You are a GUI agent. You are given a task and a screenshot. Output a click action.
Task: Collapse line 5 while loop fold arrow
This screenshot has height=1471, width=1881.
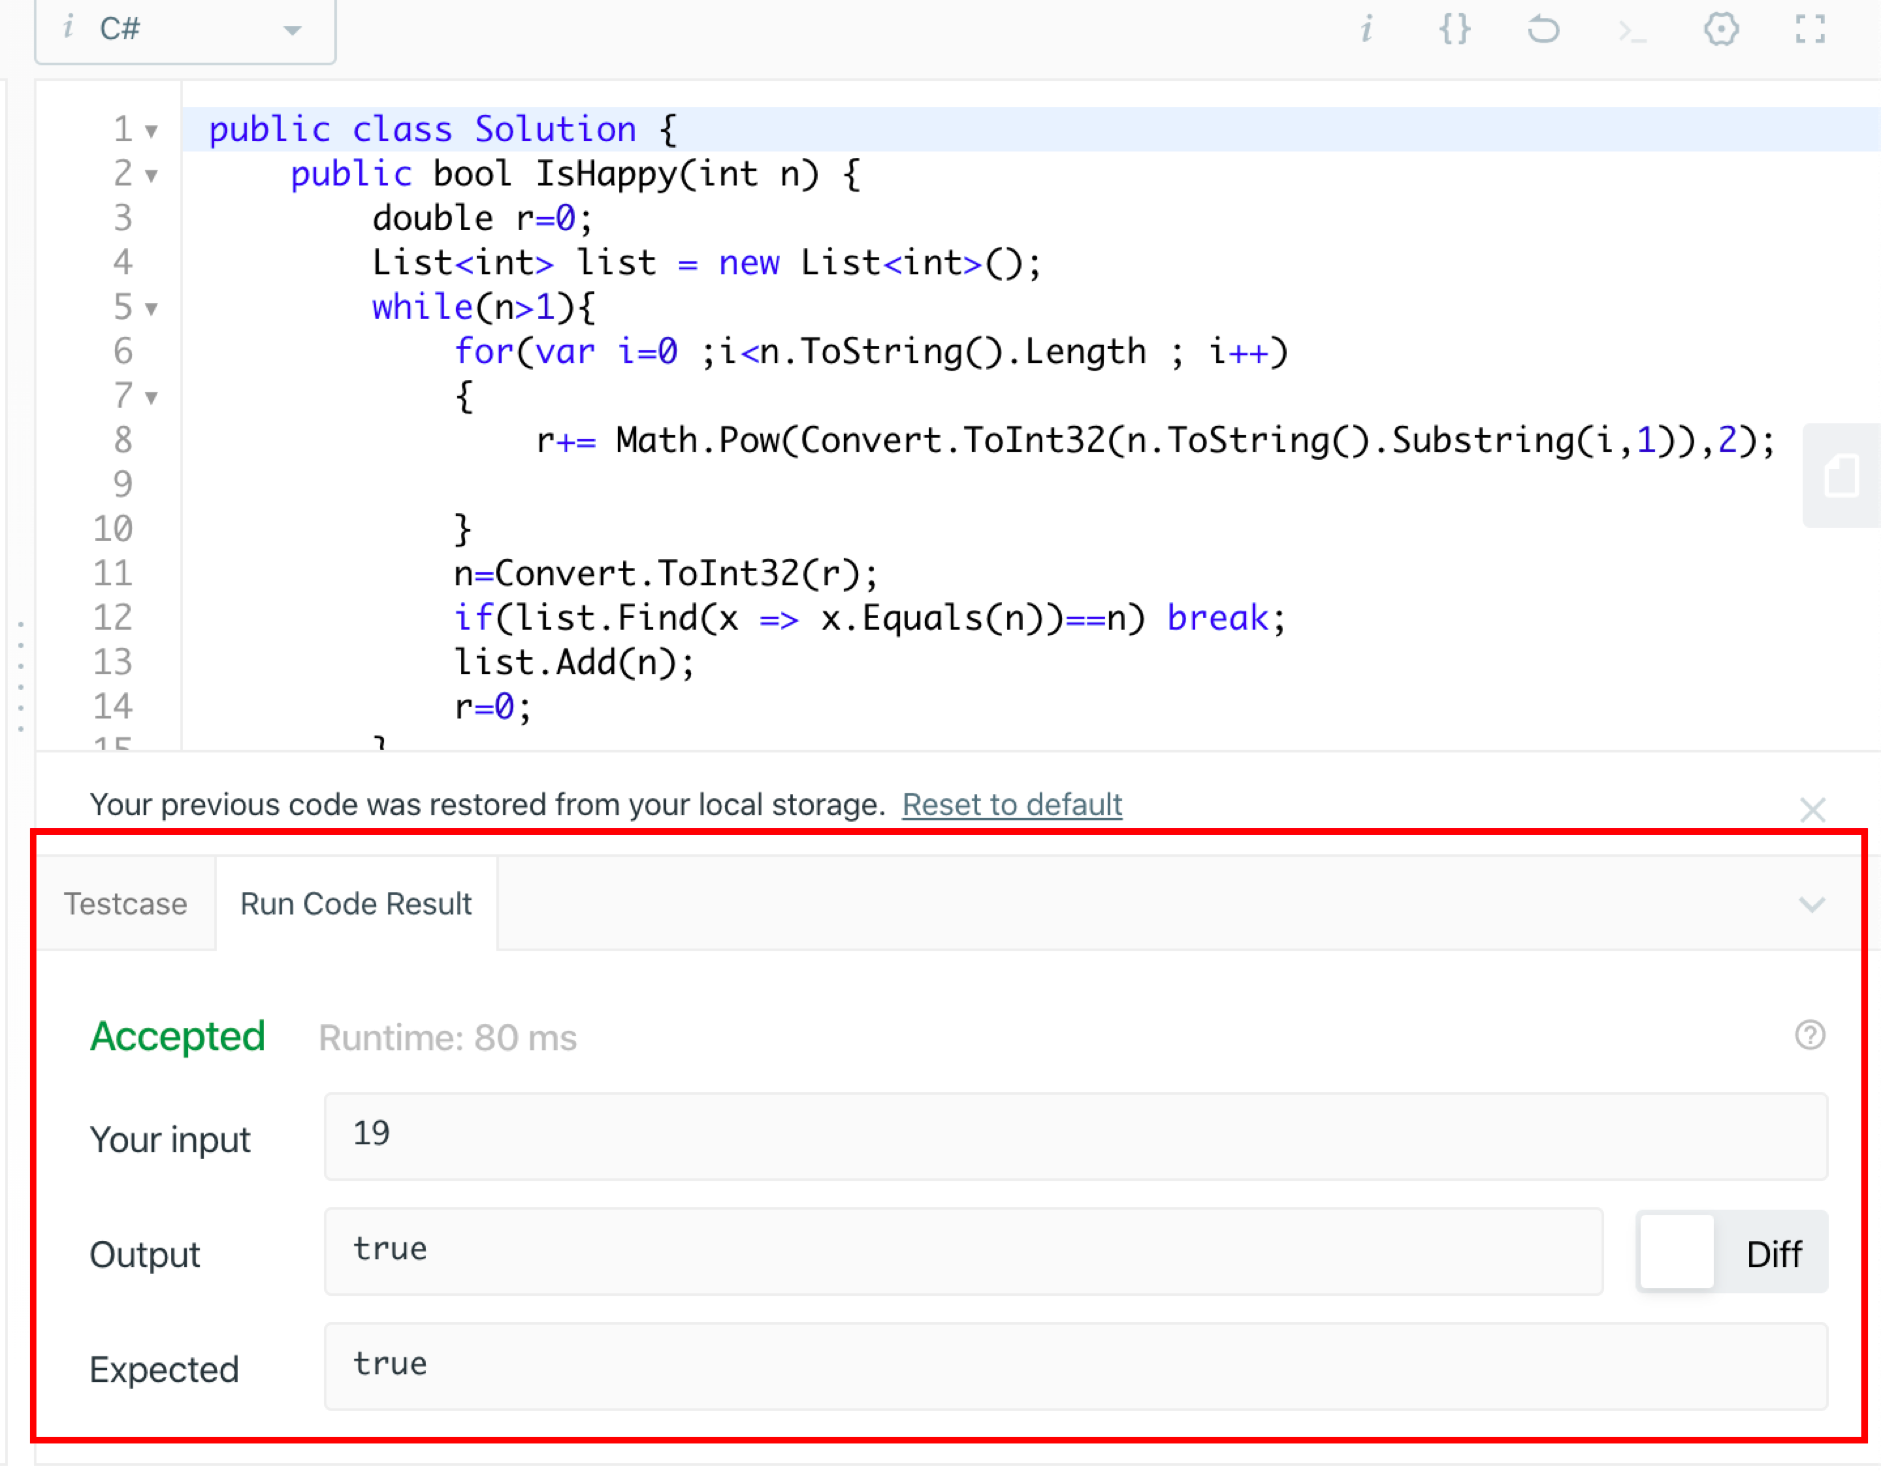coord(149,308)
